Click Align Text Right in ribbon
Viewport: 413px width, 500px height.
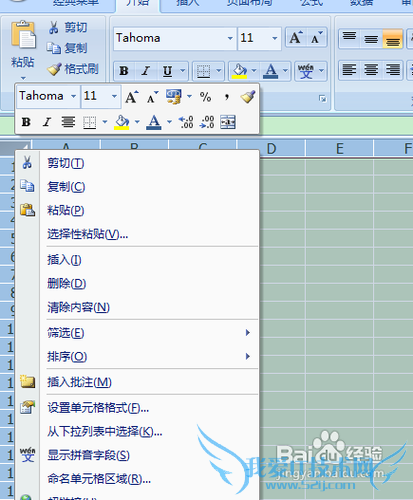(393, 70)
